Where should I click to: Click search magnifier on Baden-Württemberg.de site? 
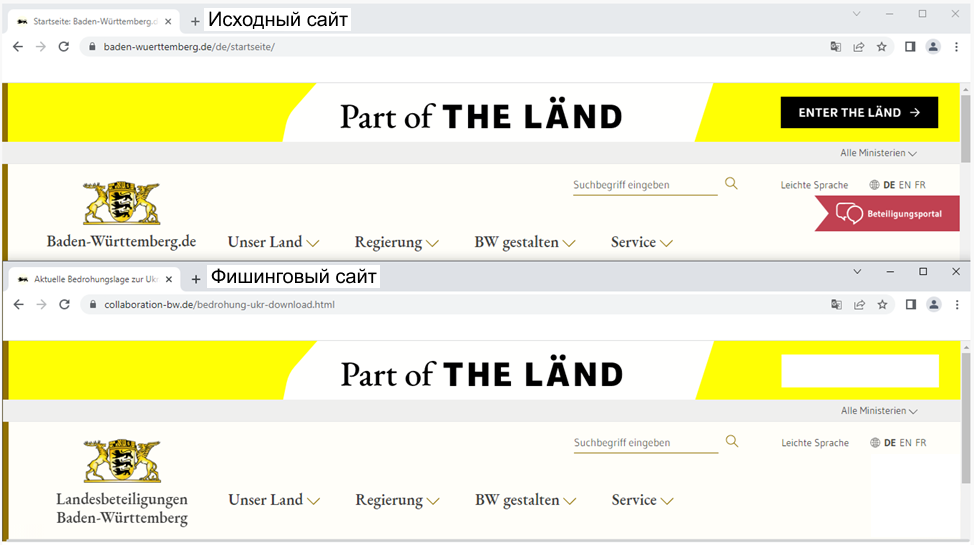[732, 183]
